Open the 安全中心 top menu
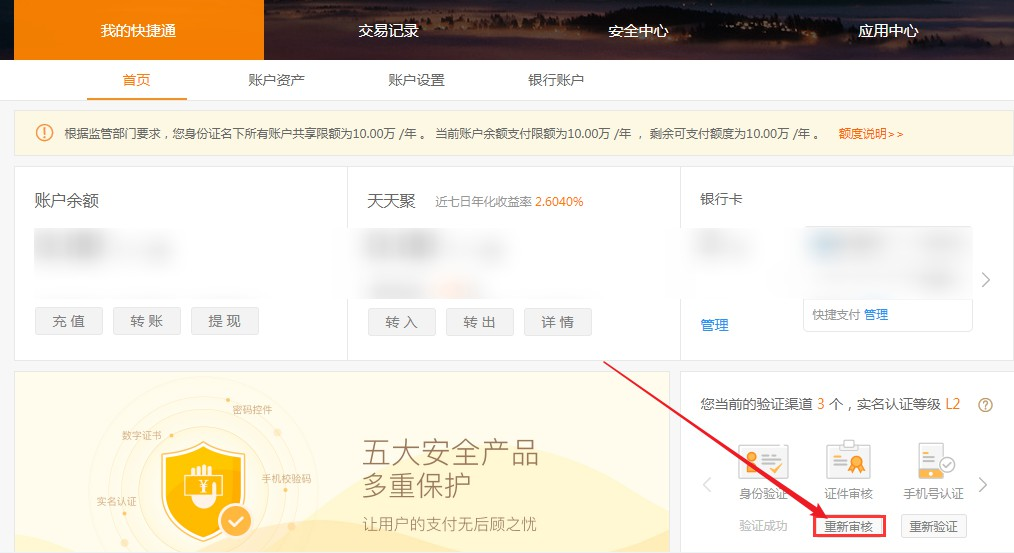The width and height of the screenshot is (1014, 553). [638, 30]
